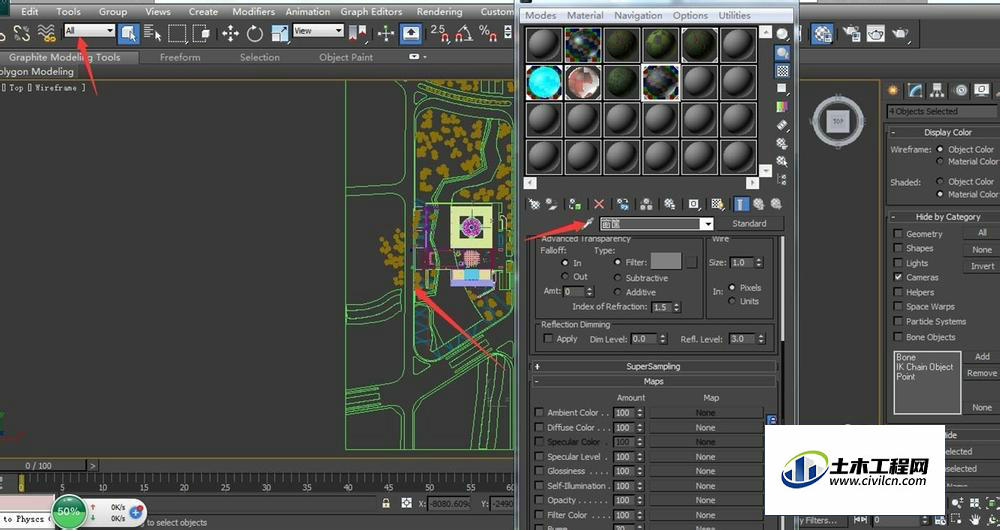Viewport: 1000px width, 530px height.
Task: Click the Put to Library icon
Action: (669, 204)
